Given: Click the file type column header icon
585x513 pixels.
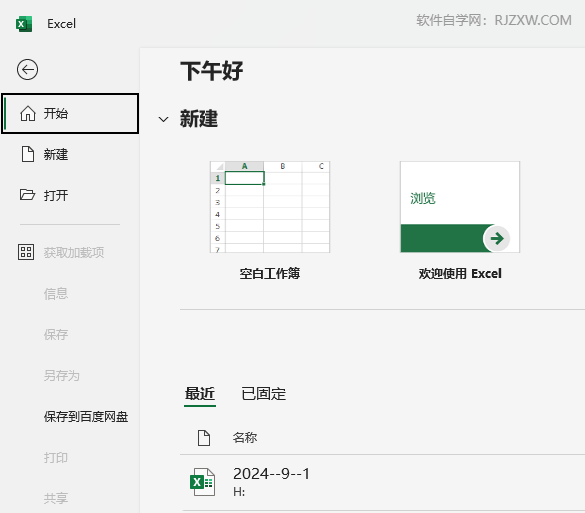Looking at the screenshot, I should (x=204, y=438).
